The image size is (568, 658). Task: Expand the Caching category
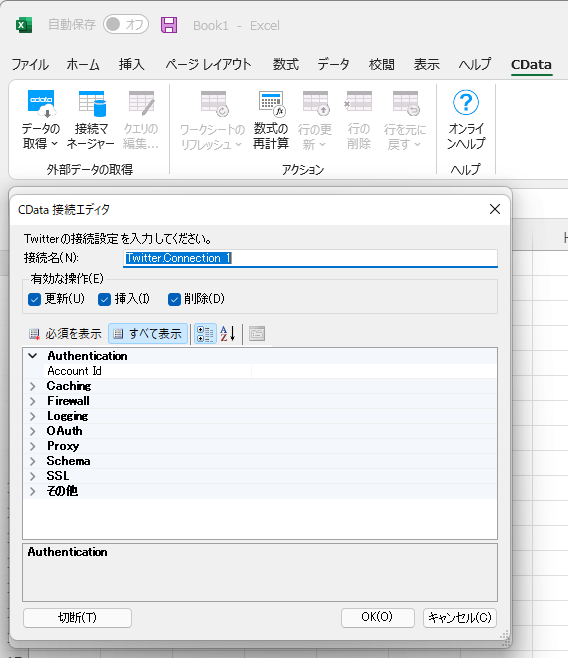pos(33,386)
